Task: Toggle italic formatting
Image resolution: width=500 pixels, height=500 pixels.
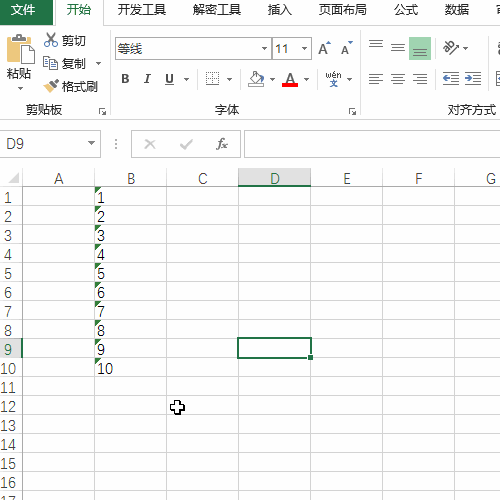Action: click(x=147, y=79)
